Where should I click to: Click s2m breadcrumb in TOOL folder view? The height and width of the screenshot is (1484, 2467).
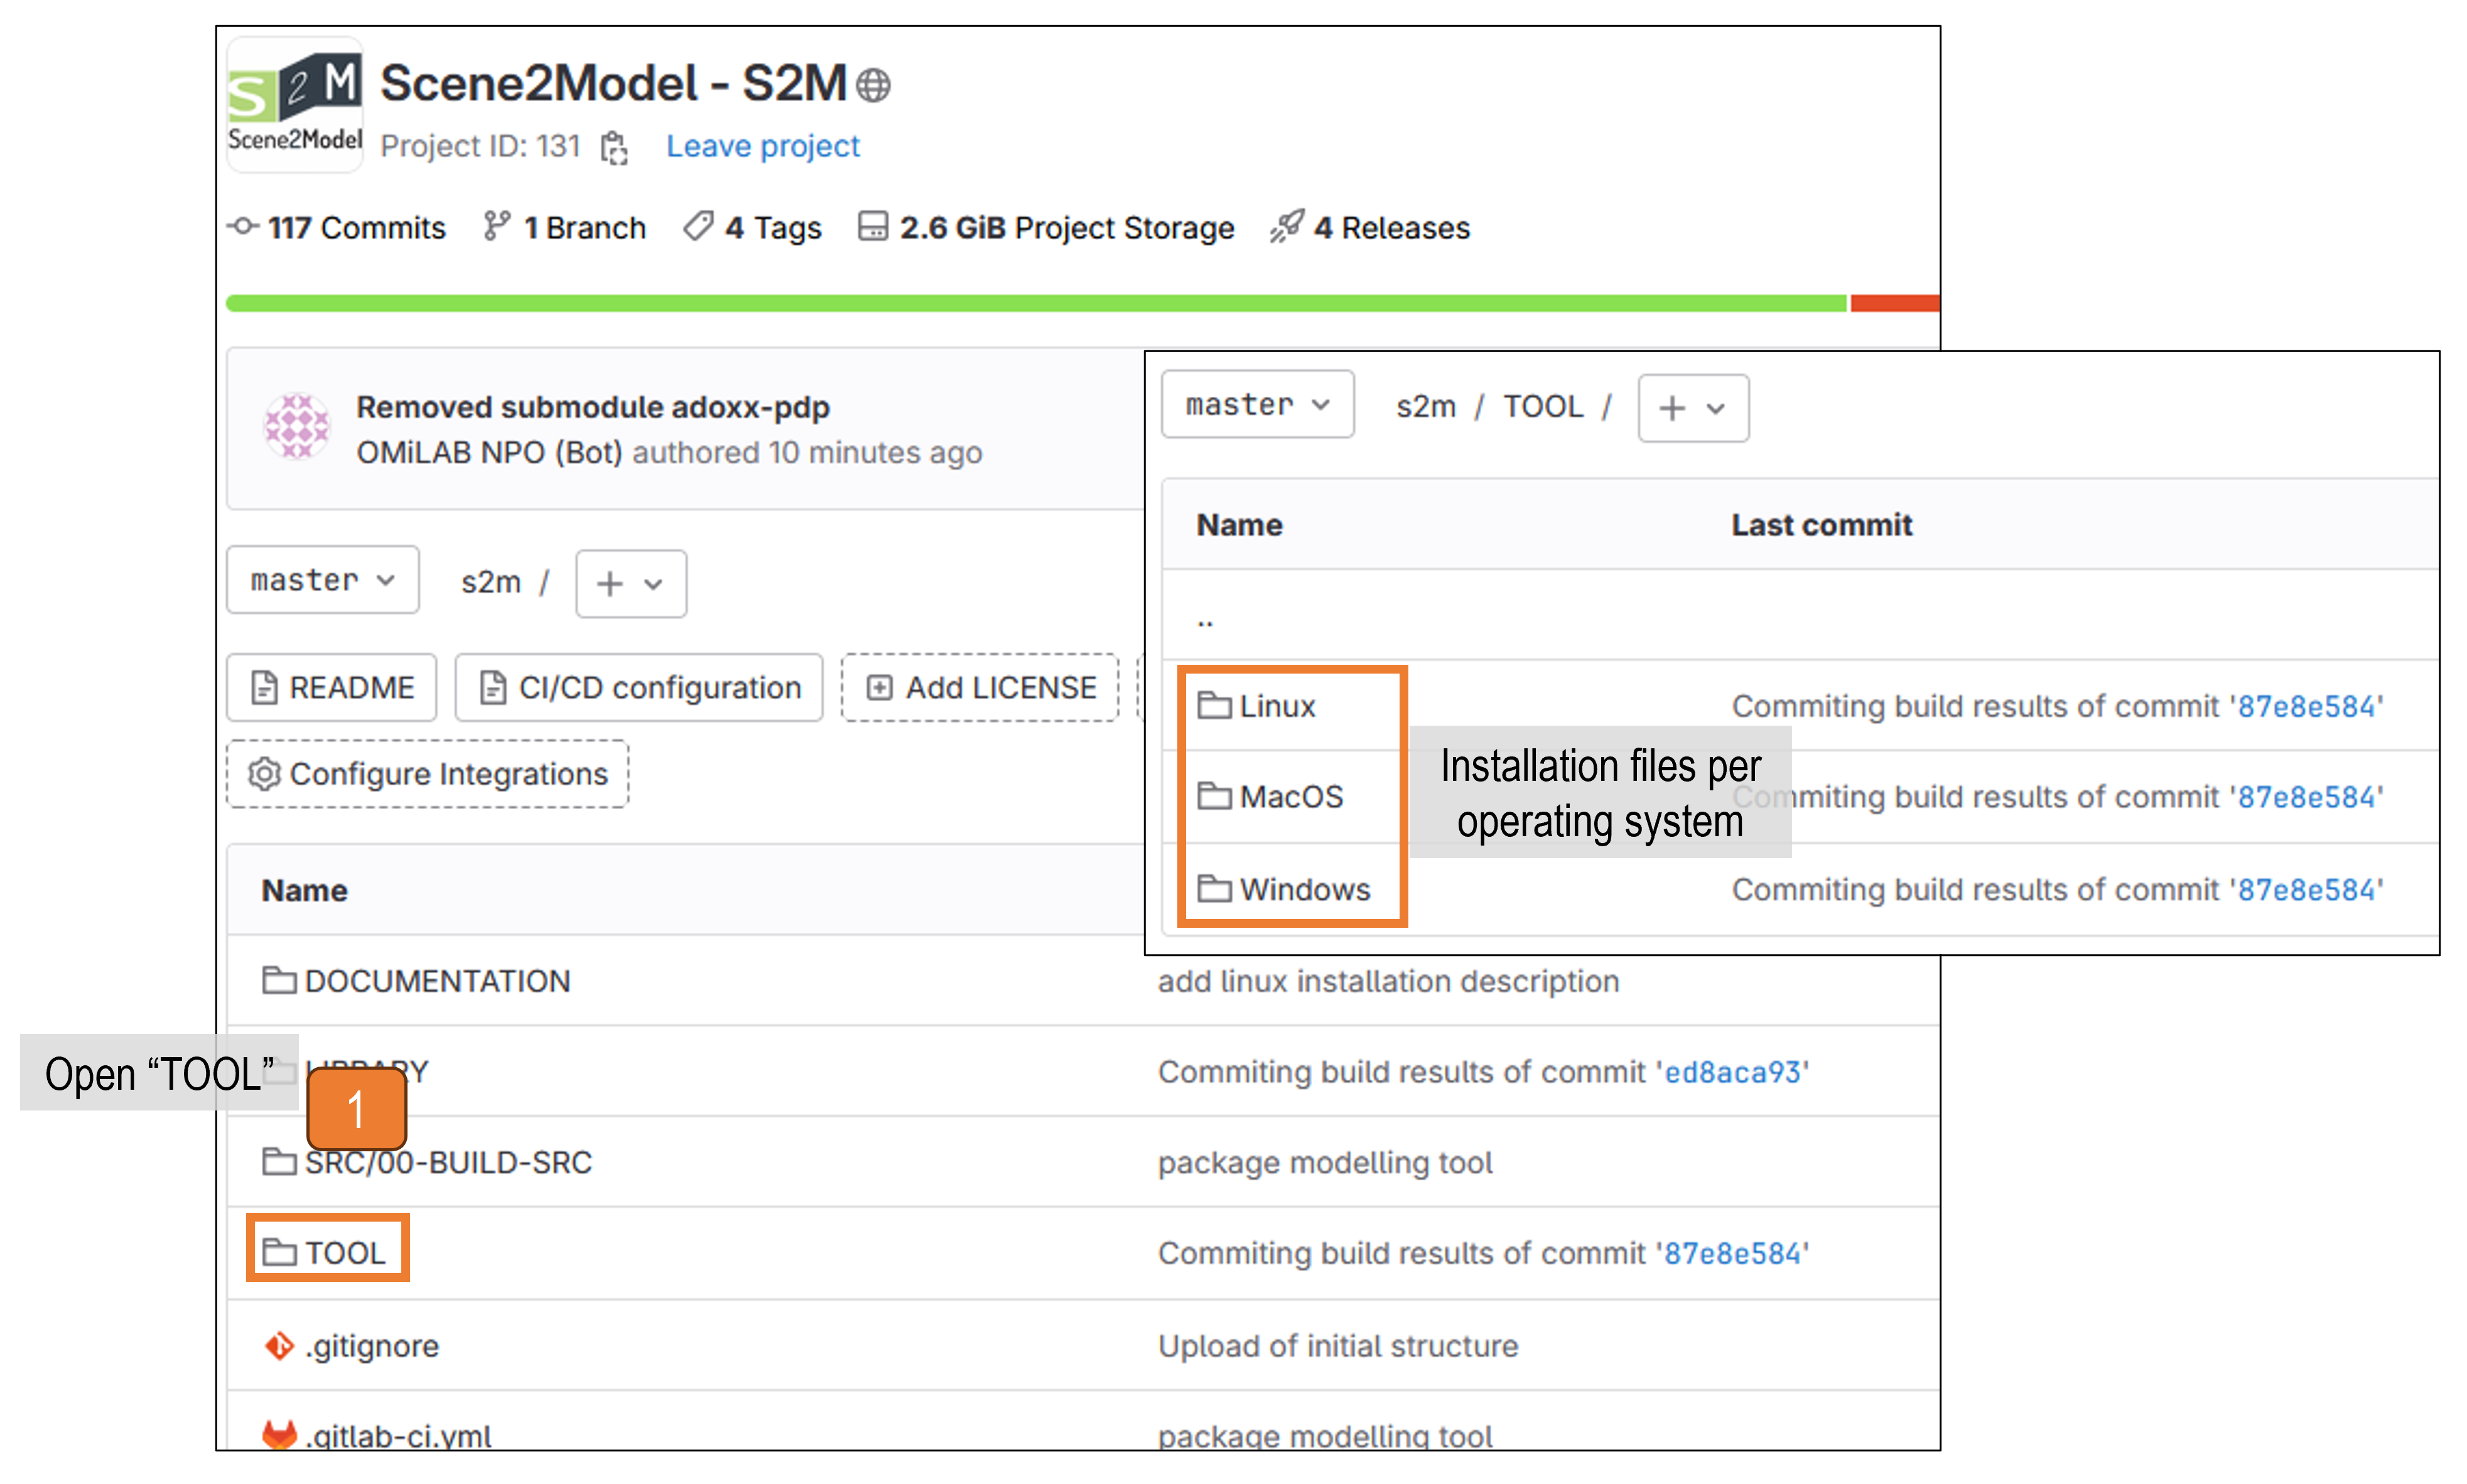(1425, 407)
